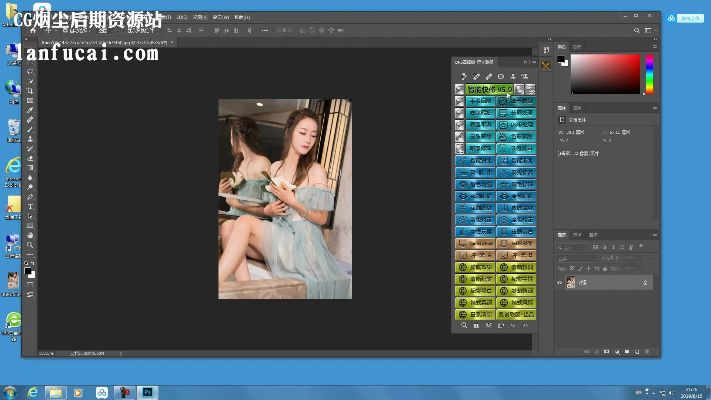Viewport: 711px width, 400px height.
Task: Switch to the Channels tab
Action: [578, 235]
